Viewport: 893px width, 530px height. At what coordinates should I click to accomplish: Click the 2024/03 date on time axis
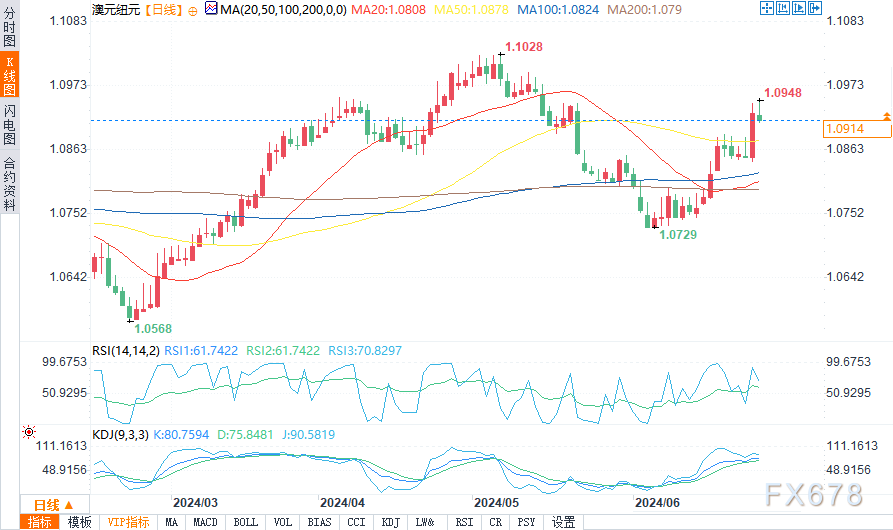pyautogui.click(x=195, y=503)
